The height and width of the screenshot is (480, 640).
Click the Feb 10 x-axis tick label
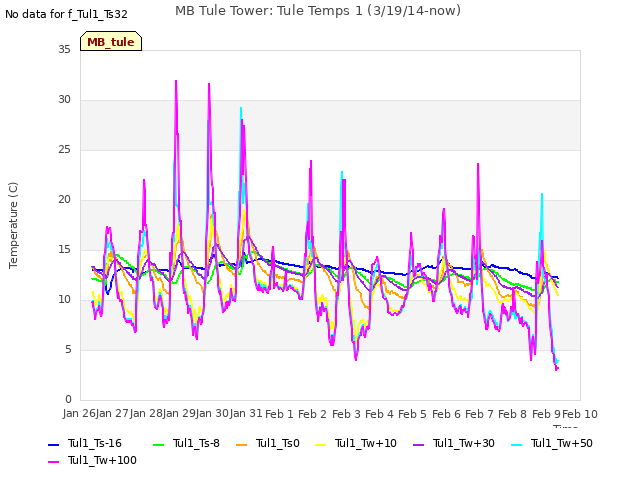point(580,414)
